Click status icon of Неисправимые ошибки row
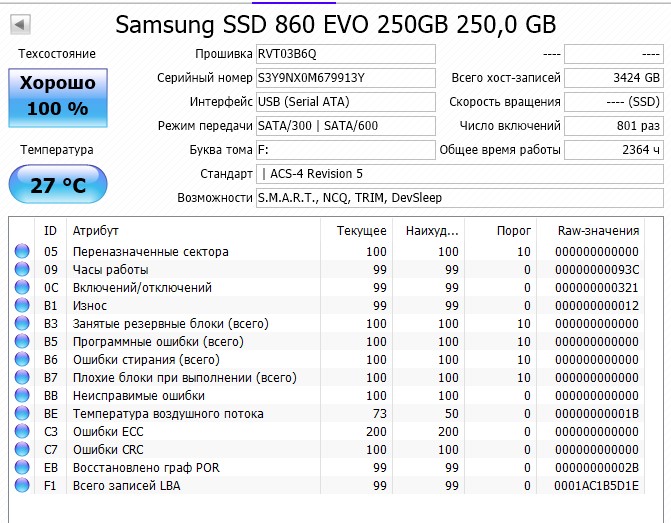Image resolution: width=671 pixels, height=523 pixels. 22,395
